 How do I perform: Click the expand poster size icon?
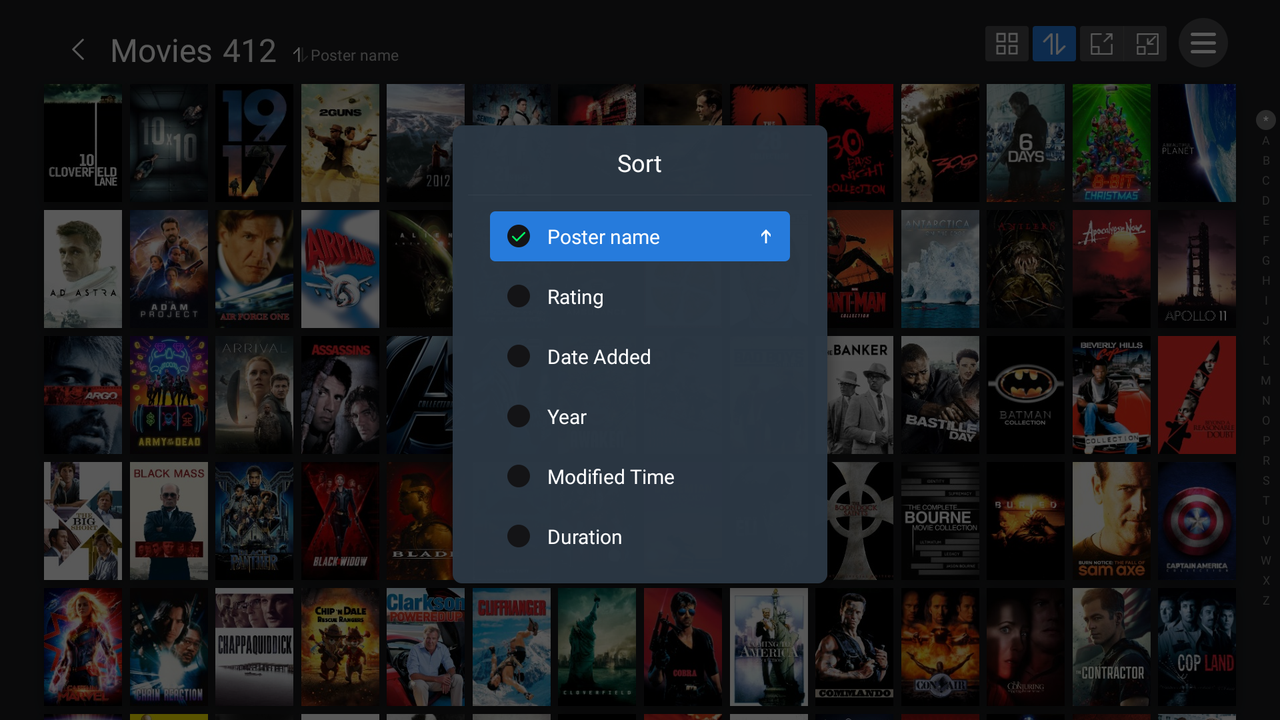pyautogui.click(x=1101, y=44)
